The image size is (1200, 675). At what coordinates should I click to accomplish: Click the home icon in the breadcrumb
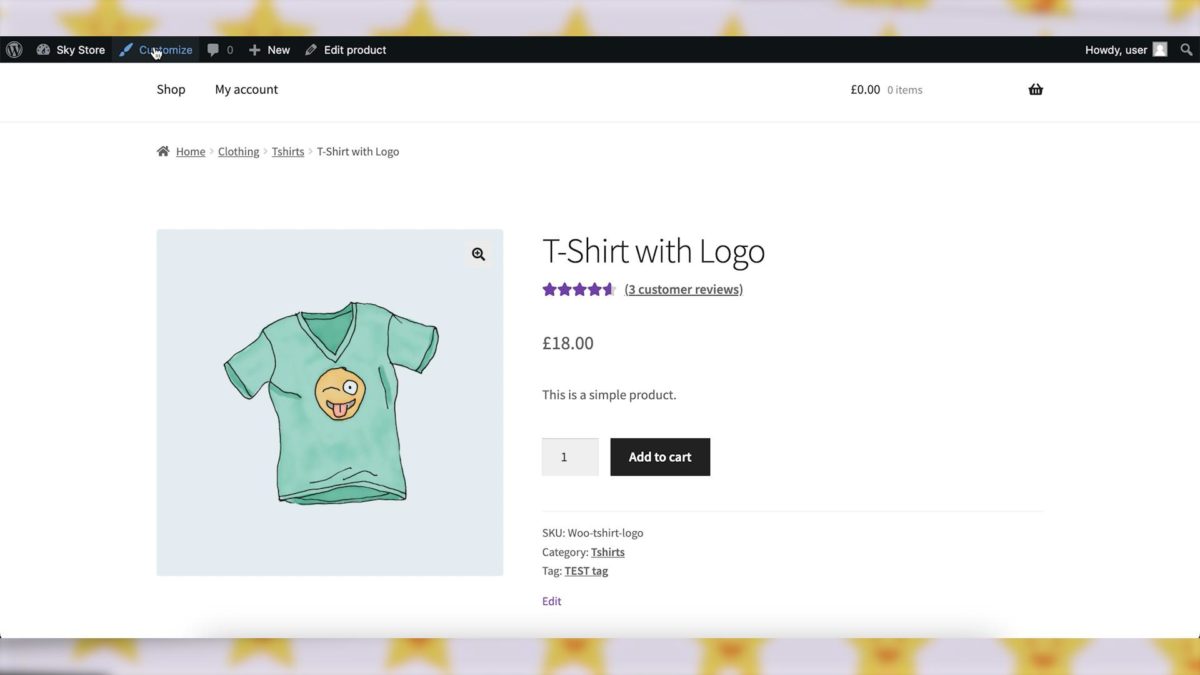(x=162, y=151)
